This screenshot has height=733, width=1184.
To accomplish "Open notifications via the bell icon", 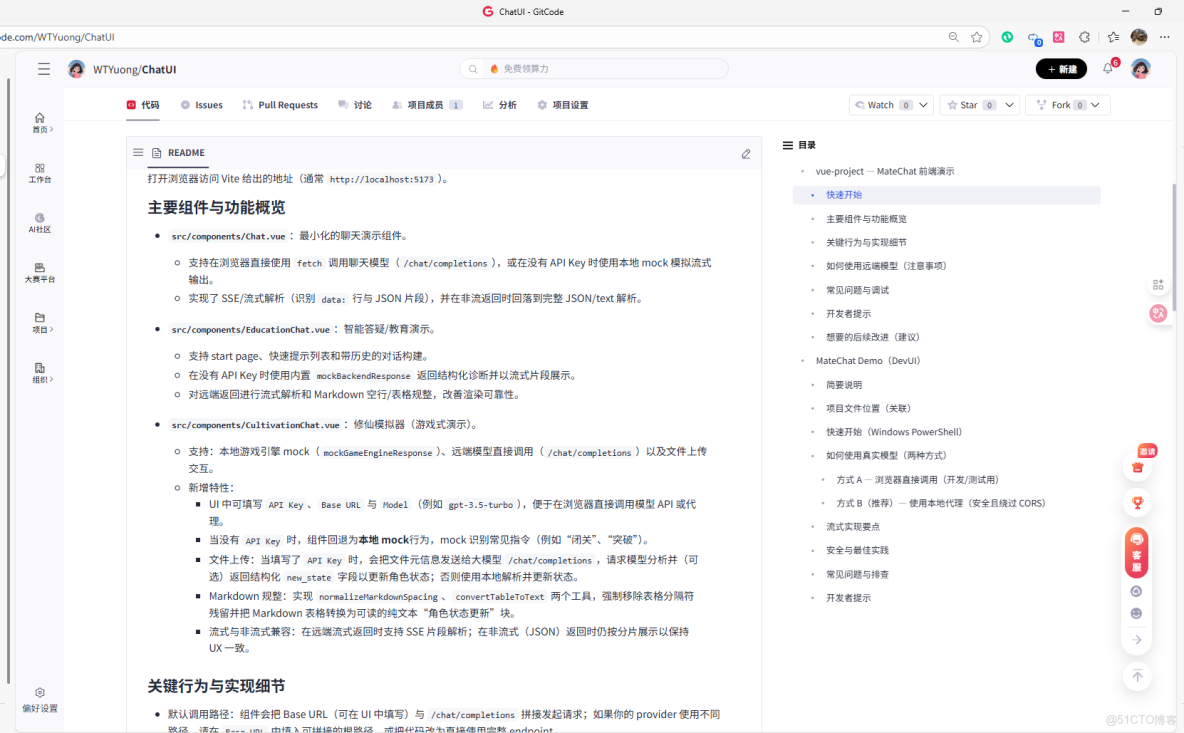I will (x=1106, y=68).
